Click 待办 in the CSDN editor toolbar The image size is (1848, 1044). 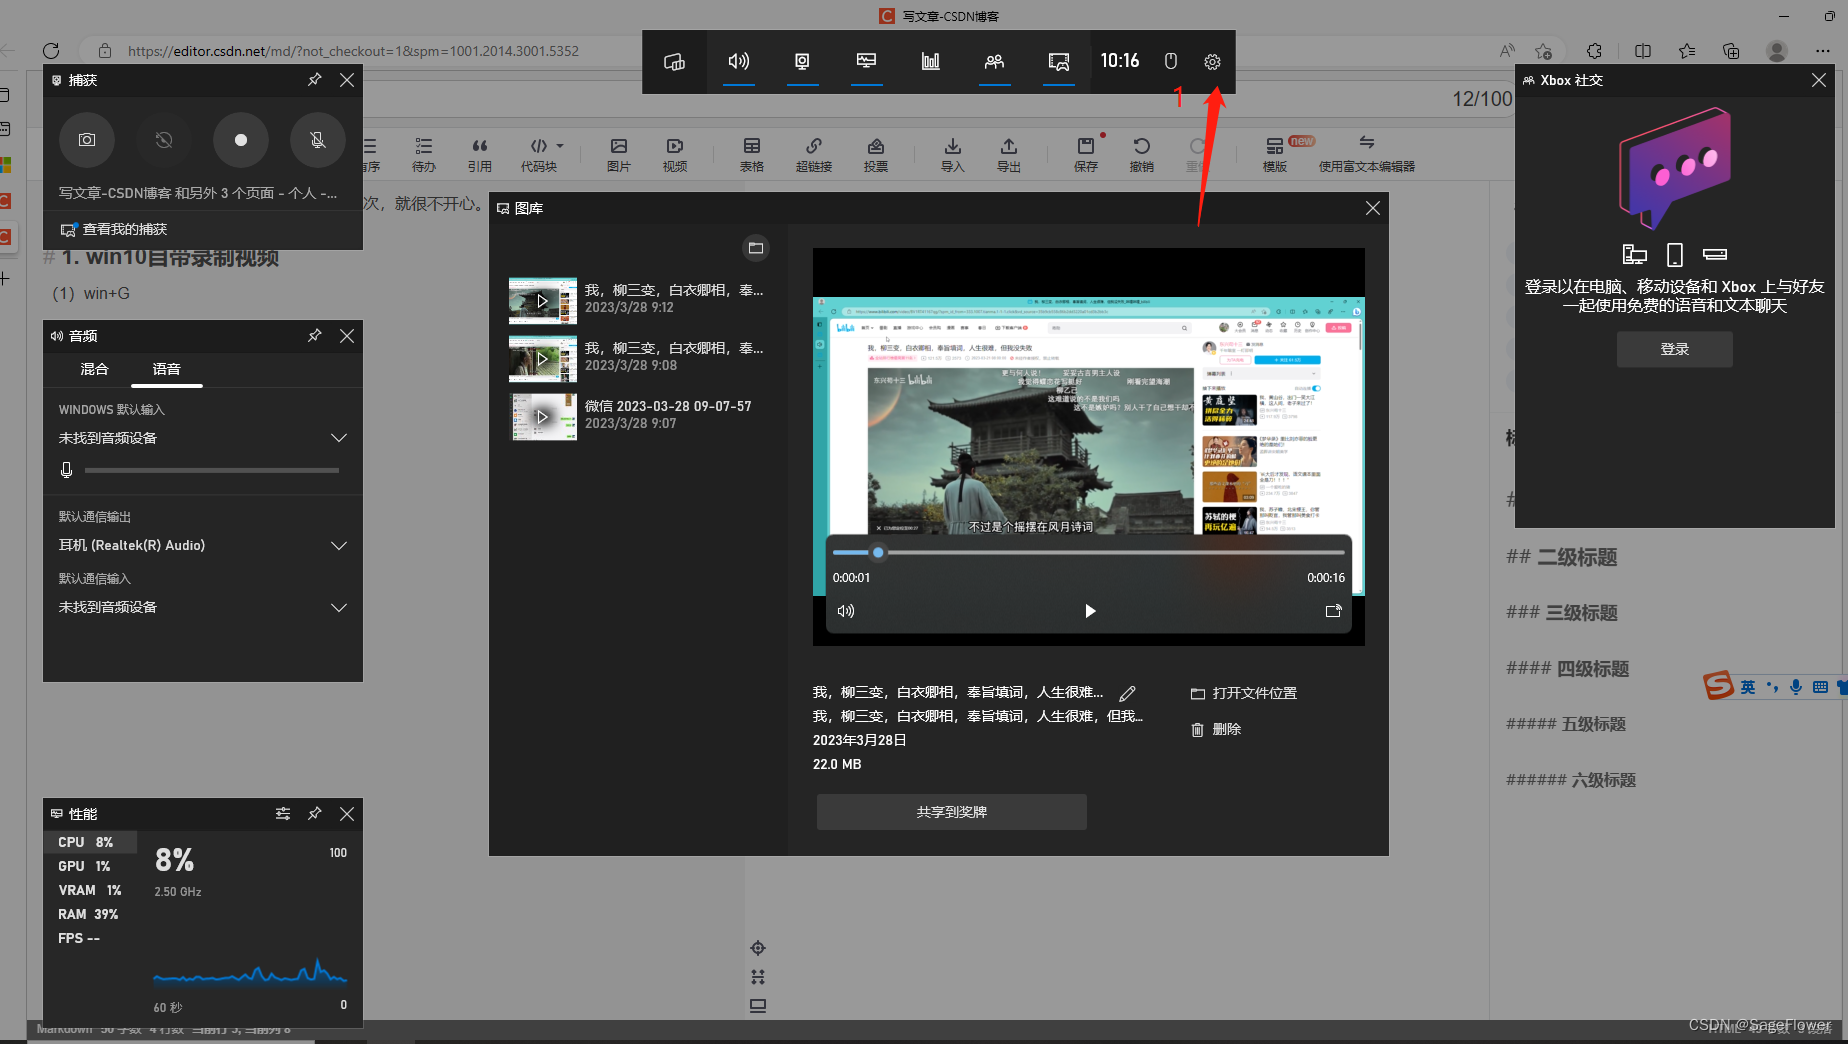424,155
